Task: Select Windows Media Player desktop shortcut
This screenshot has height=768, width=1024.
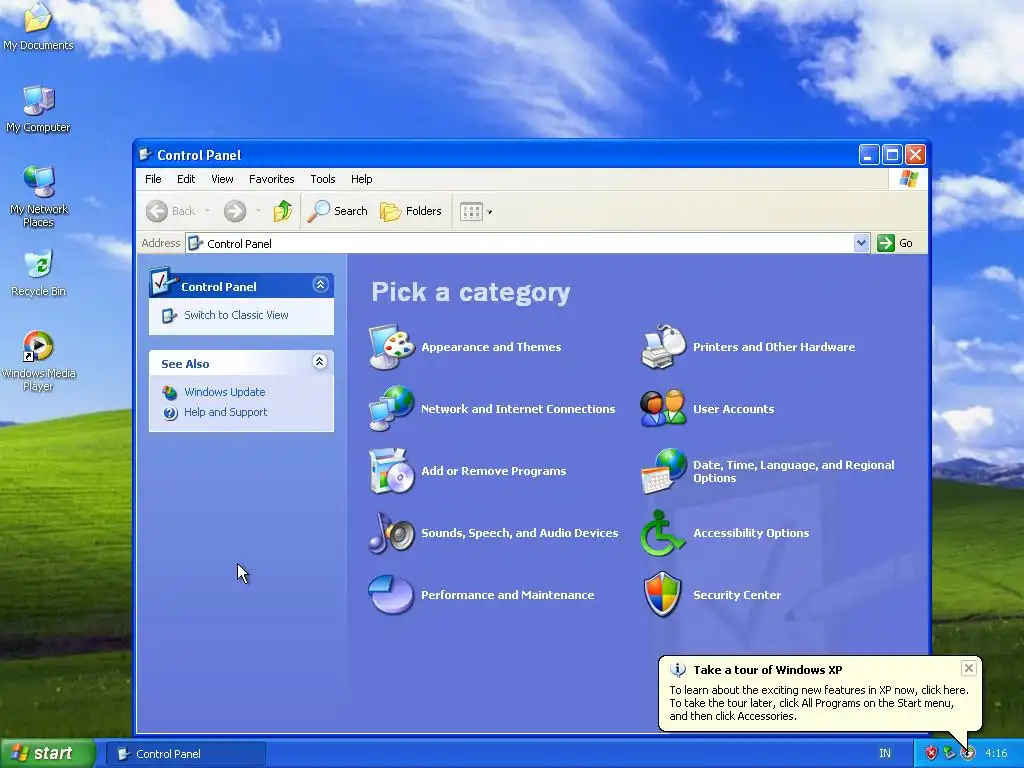Action: pyautogui.click(x=39, y=360)
